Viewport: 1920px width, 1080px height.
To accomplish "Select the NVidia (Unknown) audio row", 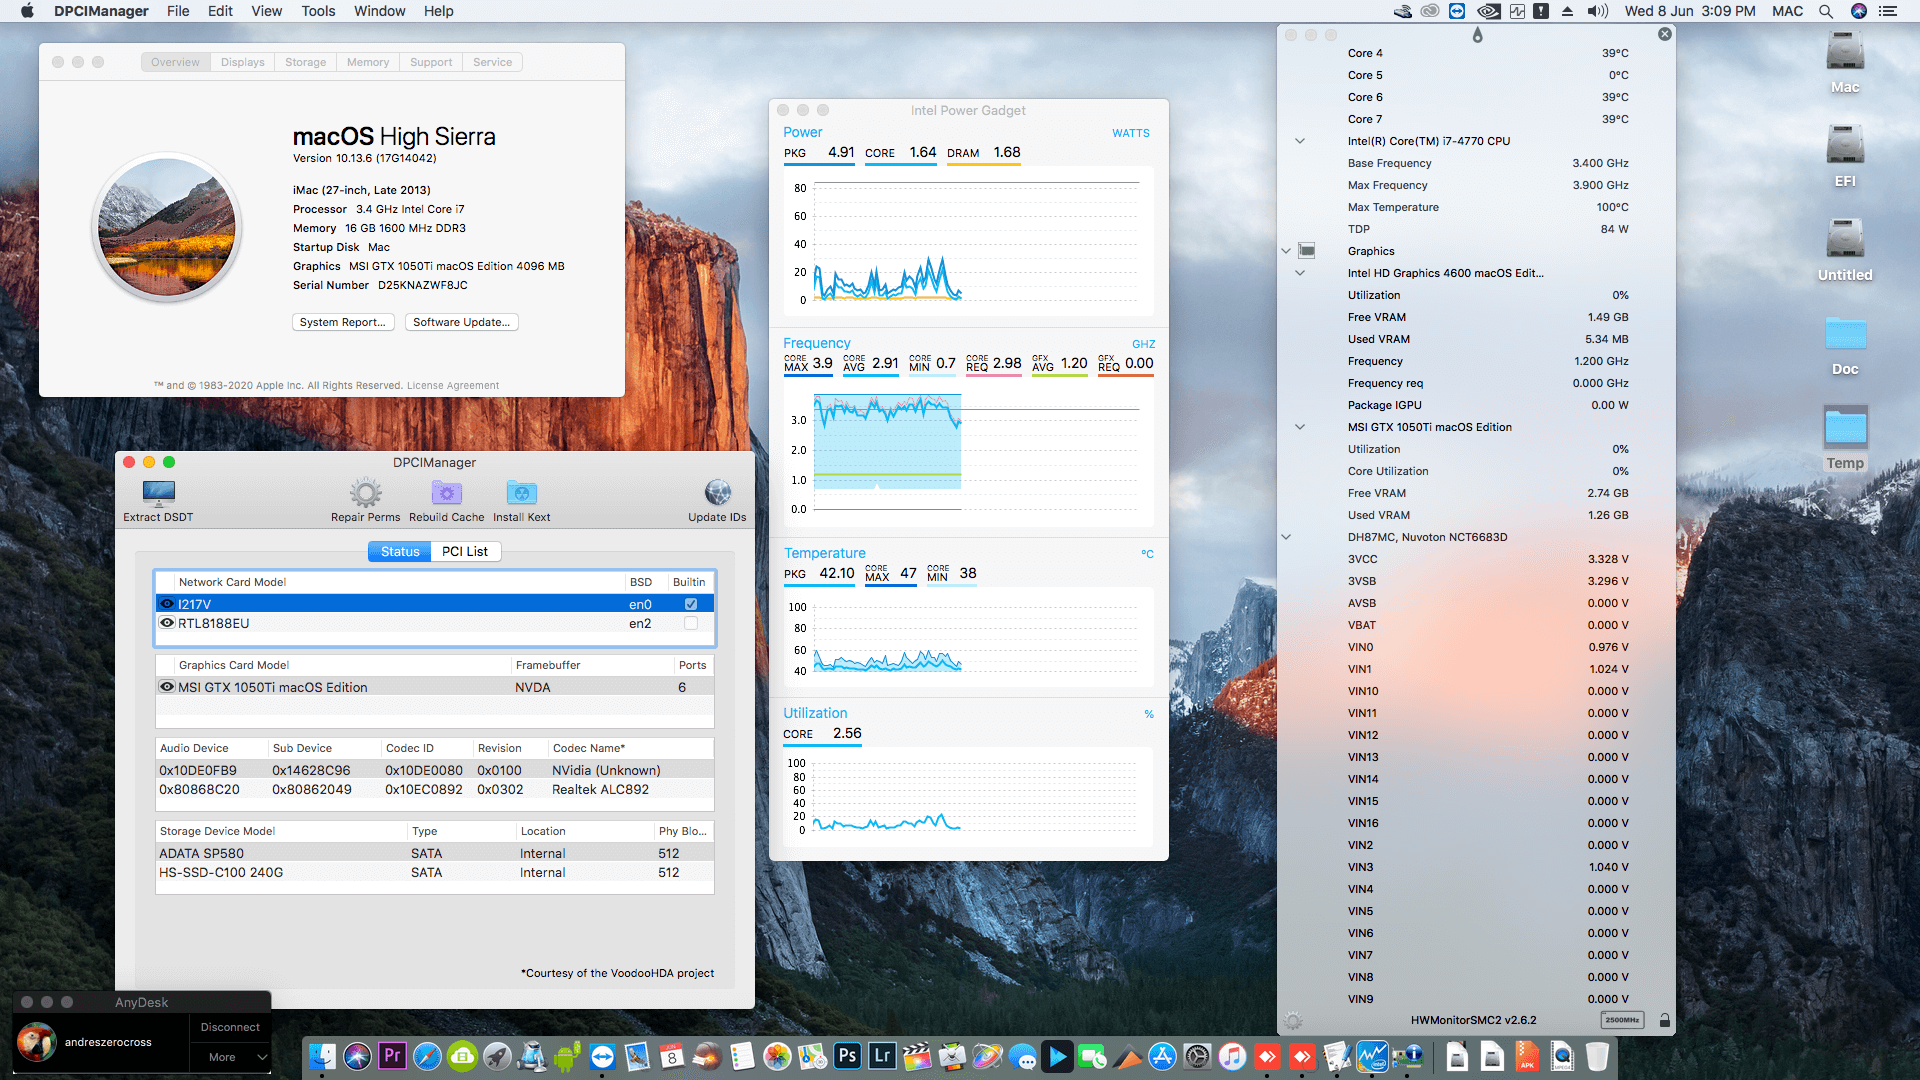I will pyautogui.click(x=435, y=770).
